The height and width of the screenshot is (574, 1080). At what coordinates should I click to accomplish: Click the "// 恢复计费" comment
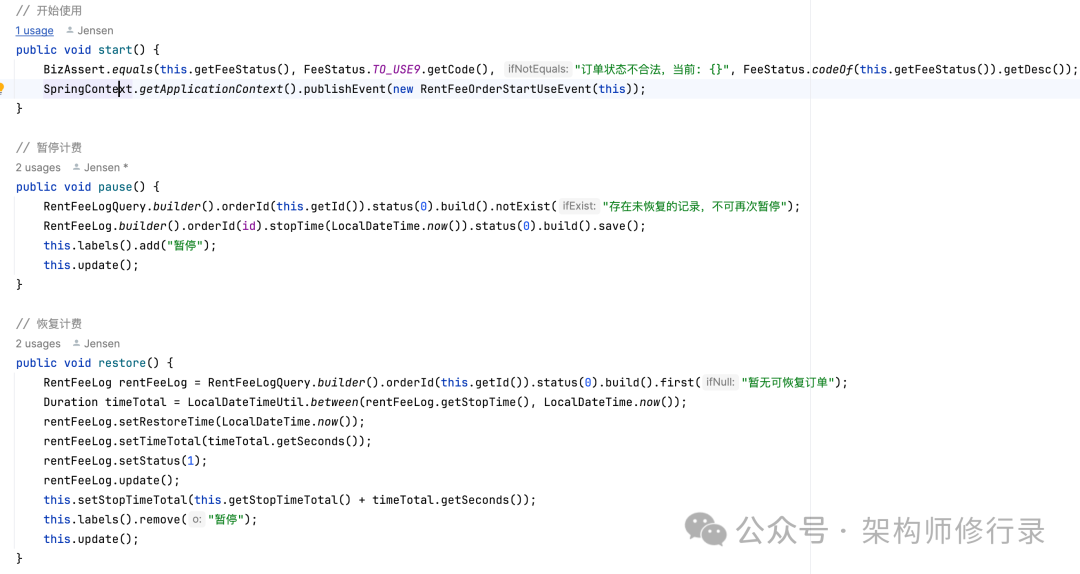(x=49, y=323)
